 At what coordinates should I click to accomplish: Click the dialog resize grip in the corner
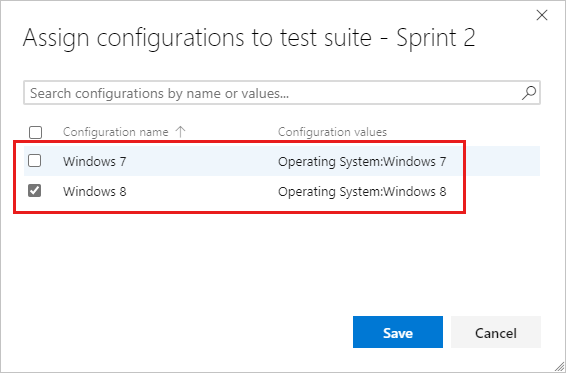(559, 366)
